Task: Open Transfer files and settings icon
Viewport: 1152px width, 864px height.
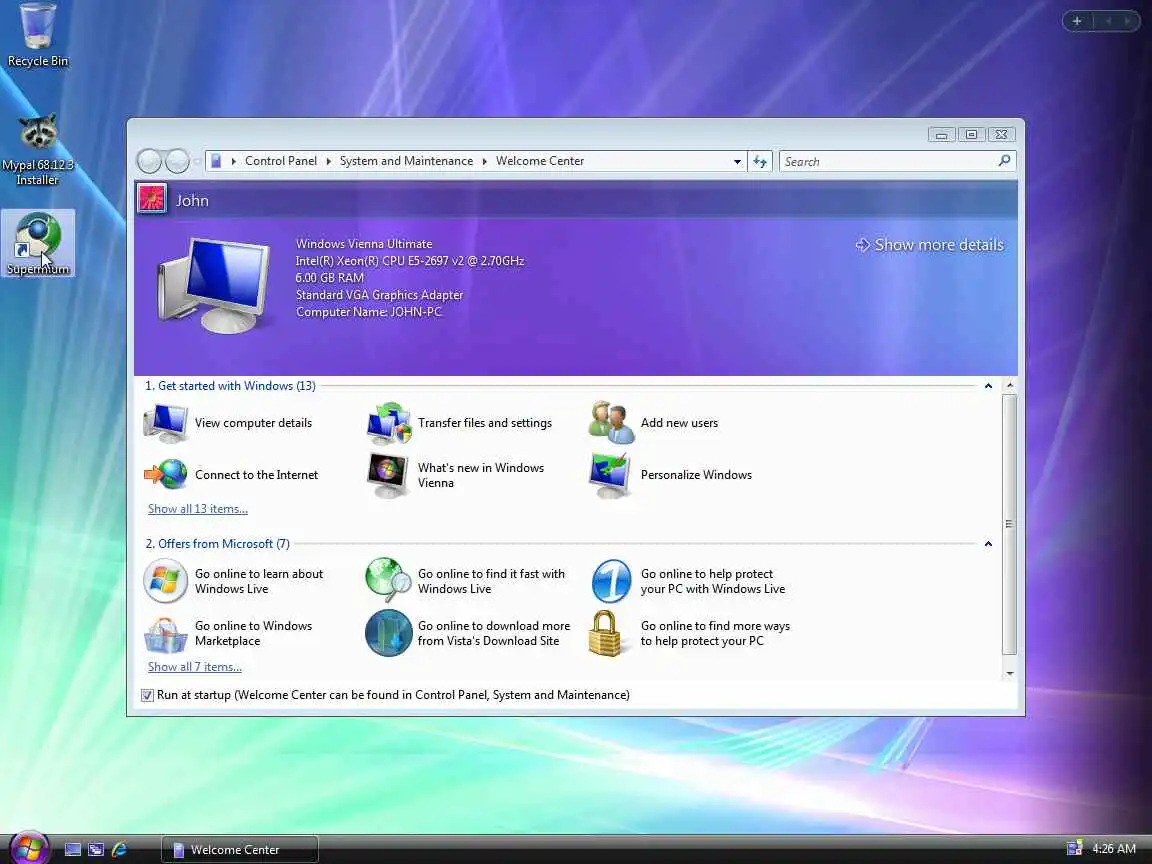Action: tap(389, 423)
